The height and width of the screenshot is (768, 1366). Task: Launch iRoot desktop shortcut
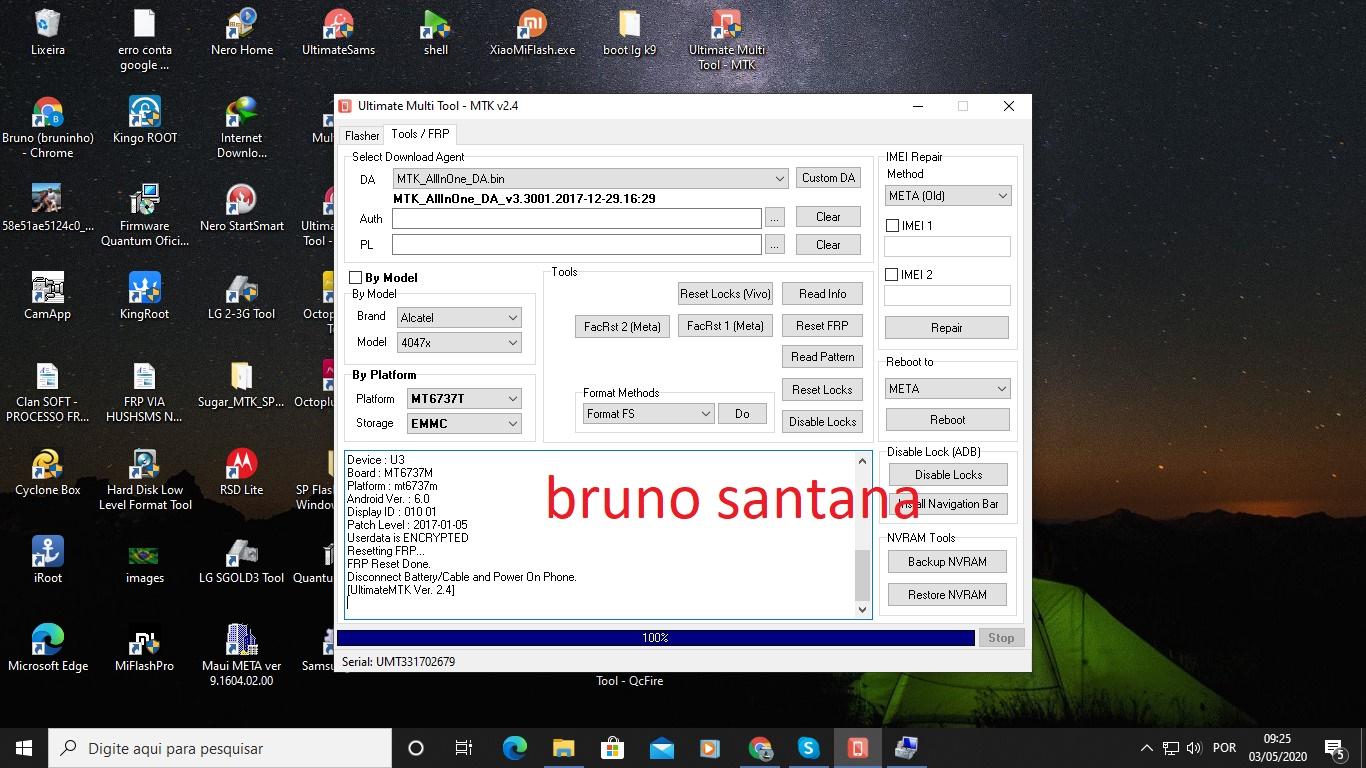[x=47, y=560]
